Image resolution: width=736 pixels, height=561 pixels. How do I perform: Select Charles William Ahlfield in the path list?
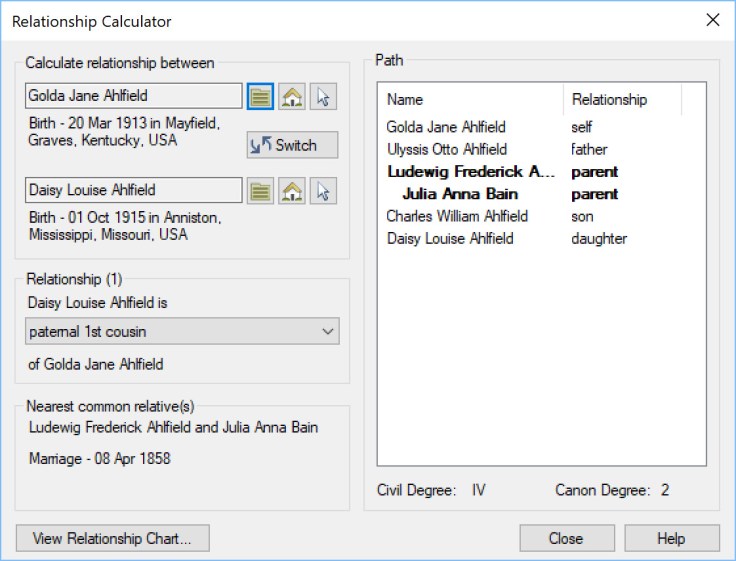click(x=457, y=216)
